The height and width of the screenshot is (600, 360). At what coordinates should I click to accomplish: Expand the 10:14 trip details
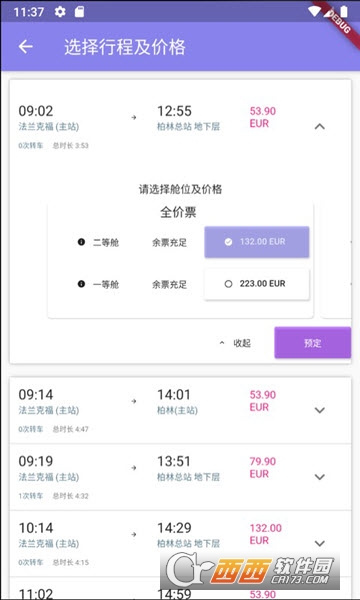[x=320, y=543]
